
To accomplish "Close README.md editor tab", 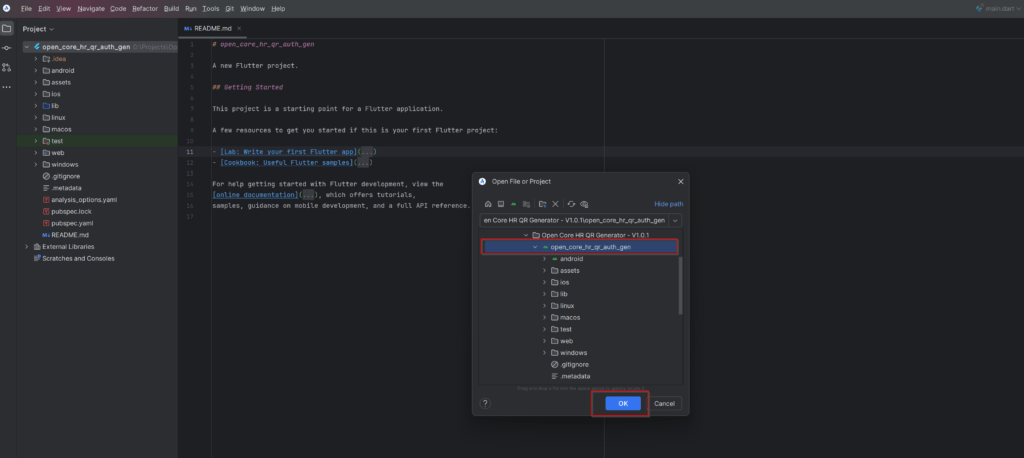I will pyautogui.click(x=239, y=28).
